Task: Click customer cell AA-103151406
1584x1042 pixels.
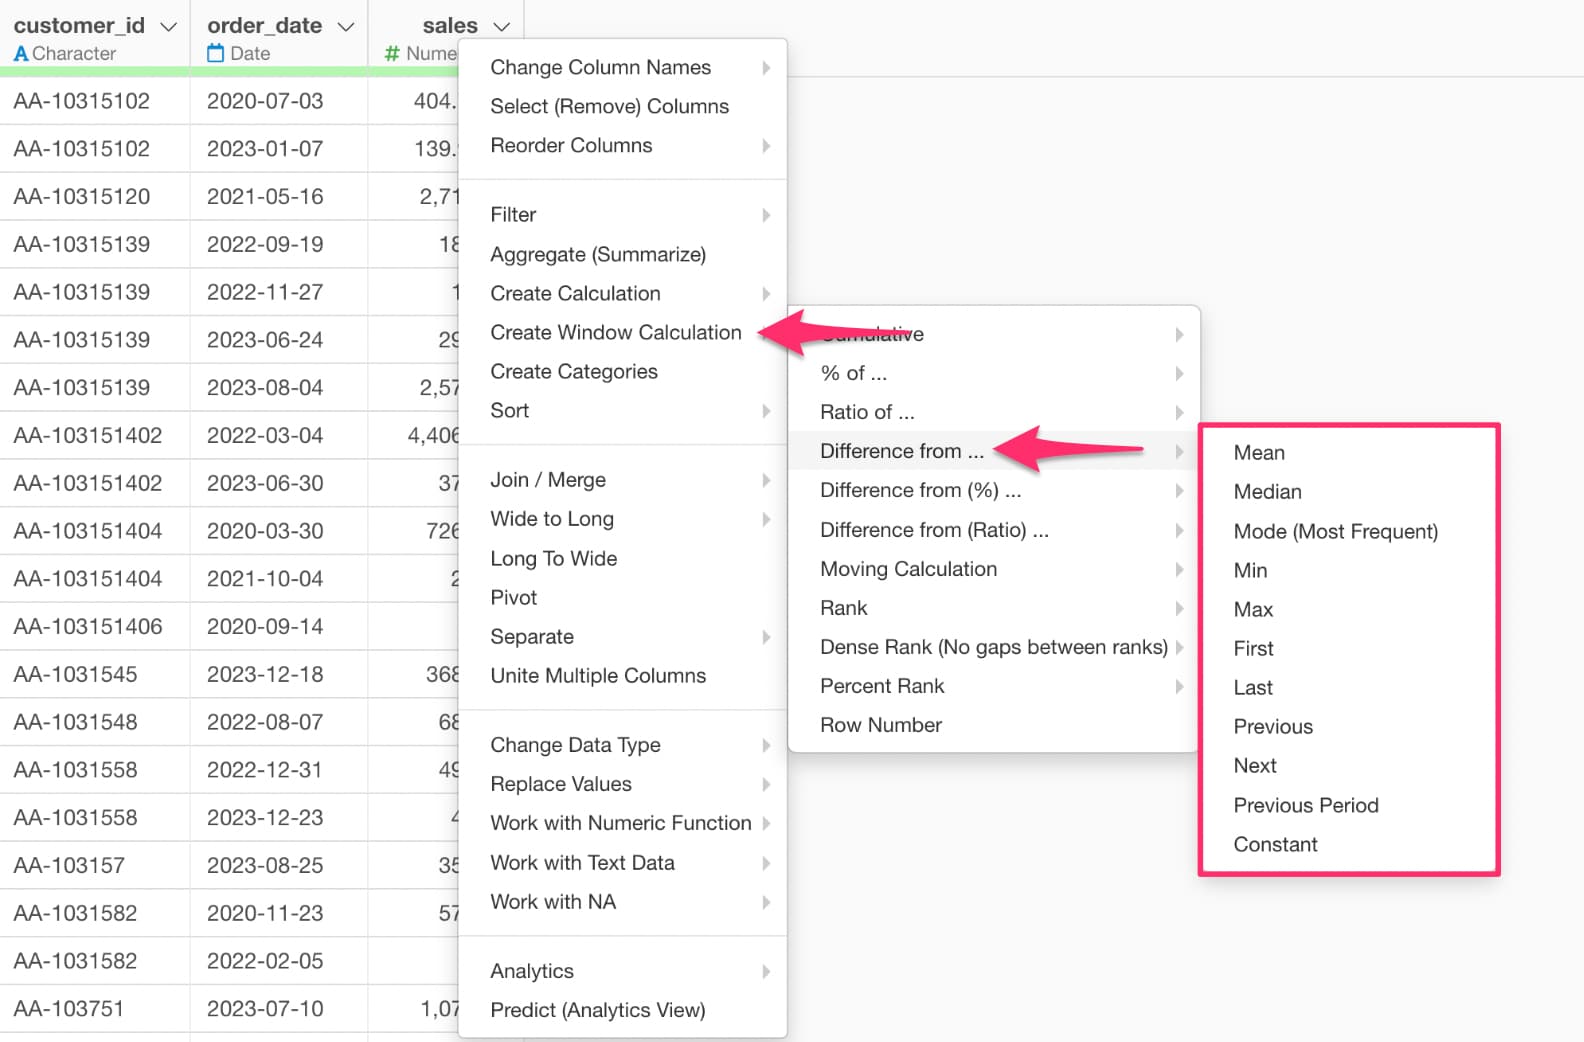Action: [x=94, y=626]
